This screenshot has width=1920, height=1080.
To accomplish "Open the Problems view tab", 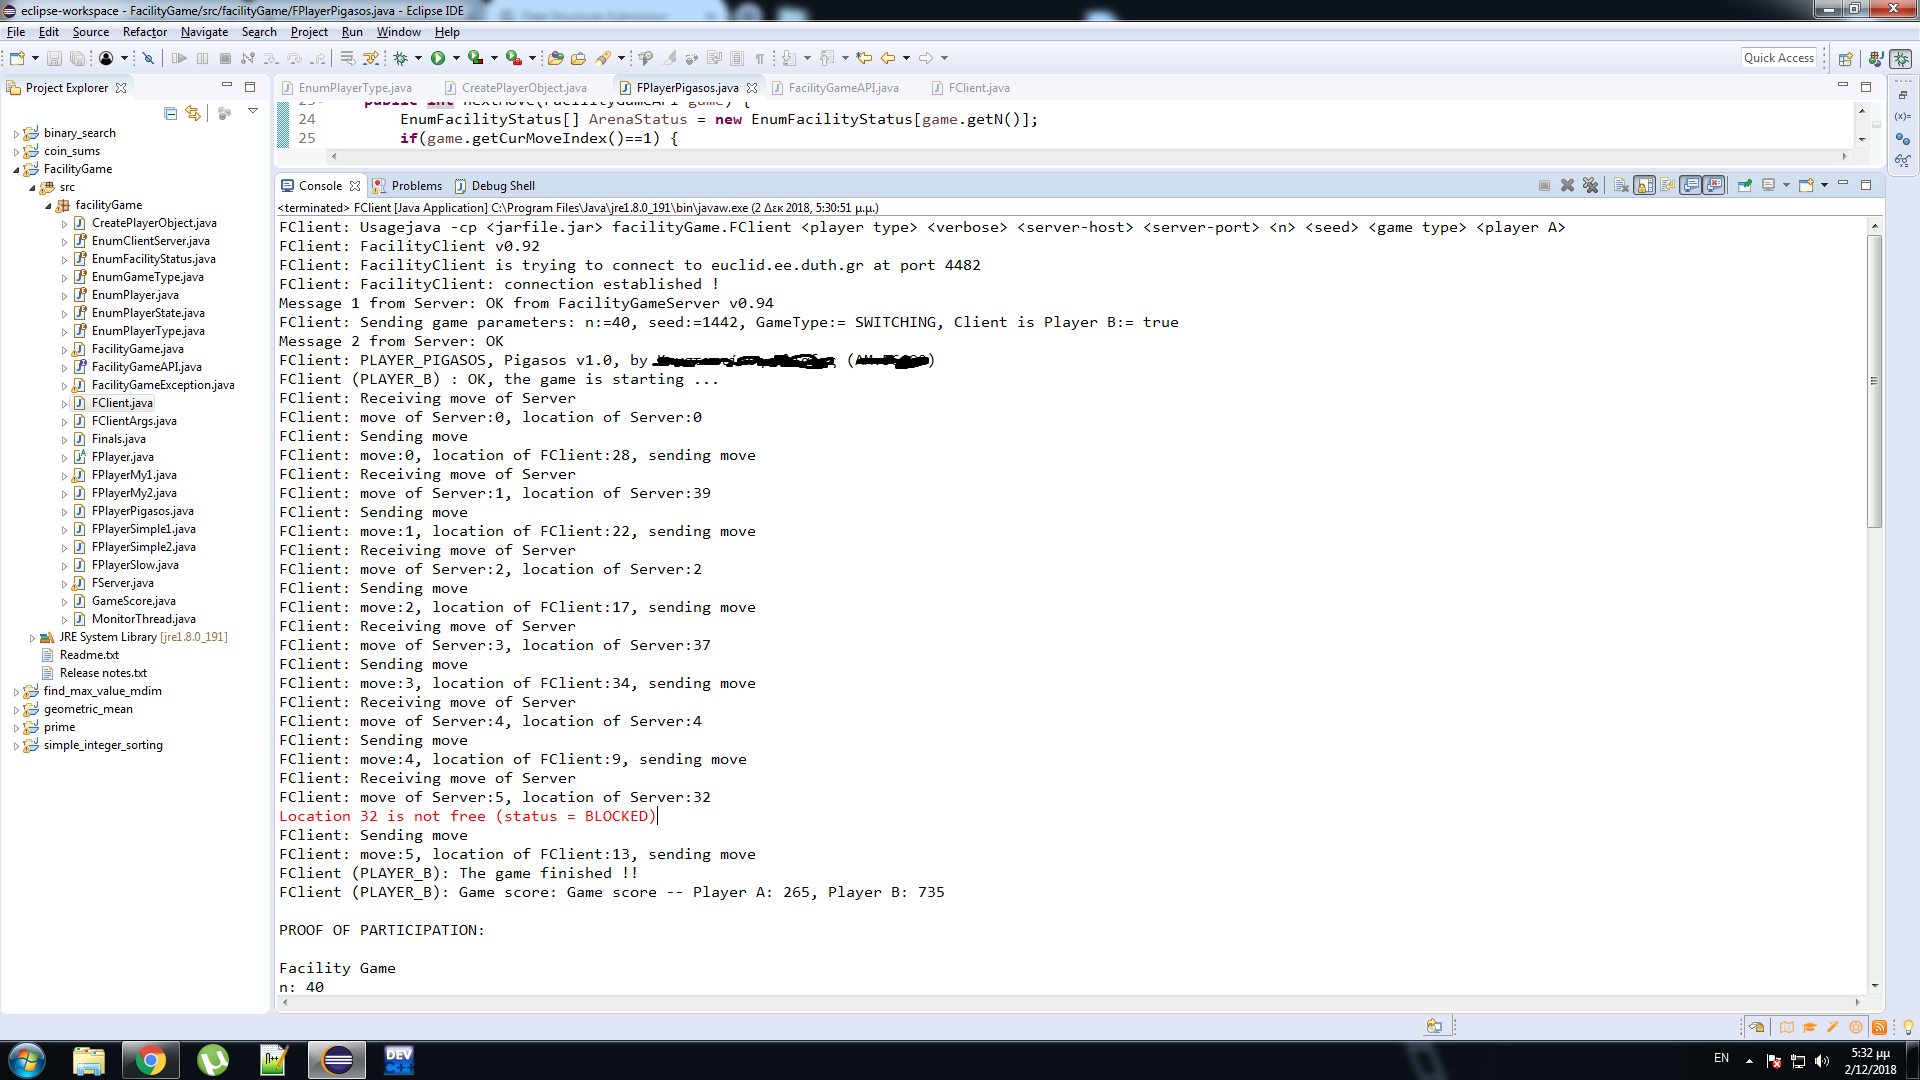I will coord(415,186).
